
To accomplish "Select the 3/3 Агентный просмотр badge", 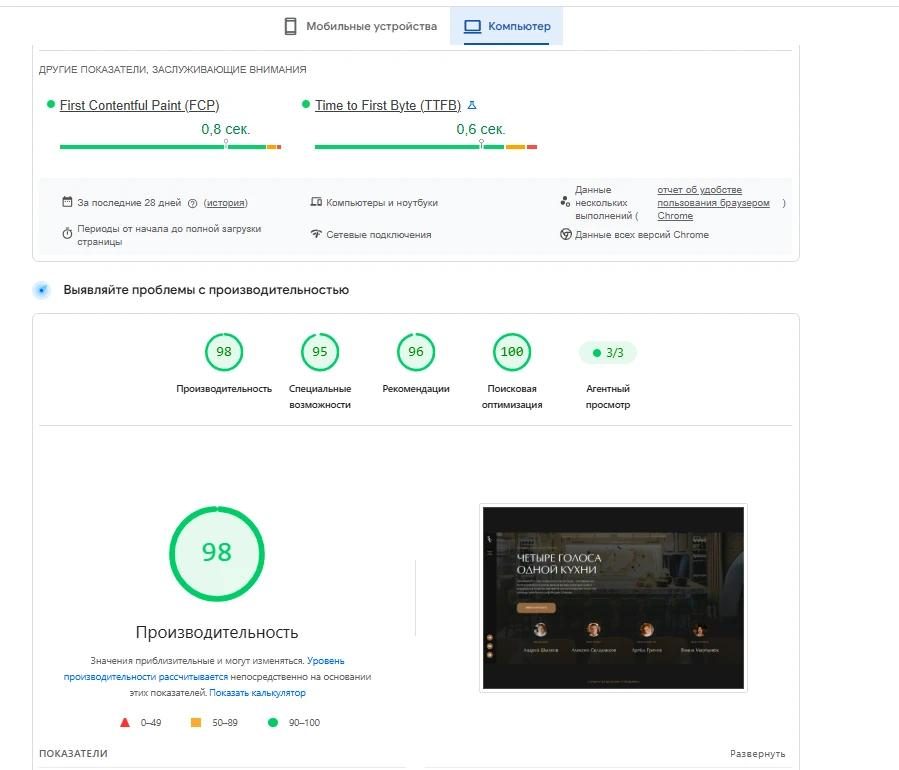I will tap(608, 353).
